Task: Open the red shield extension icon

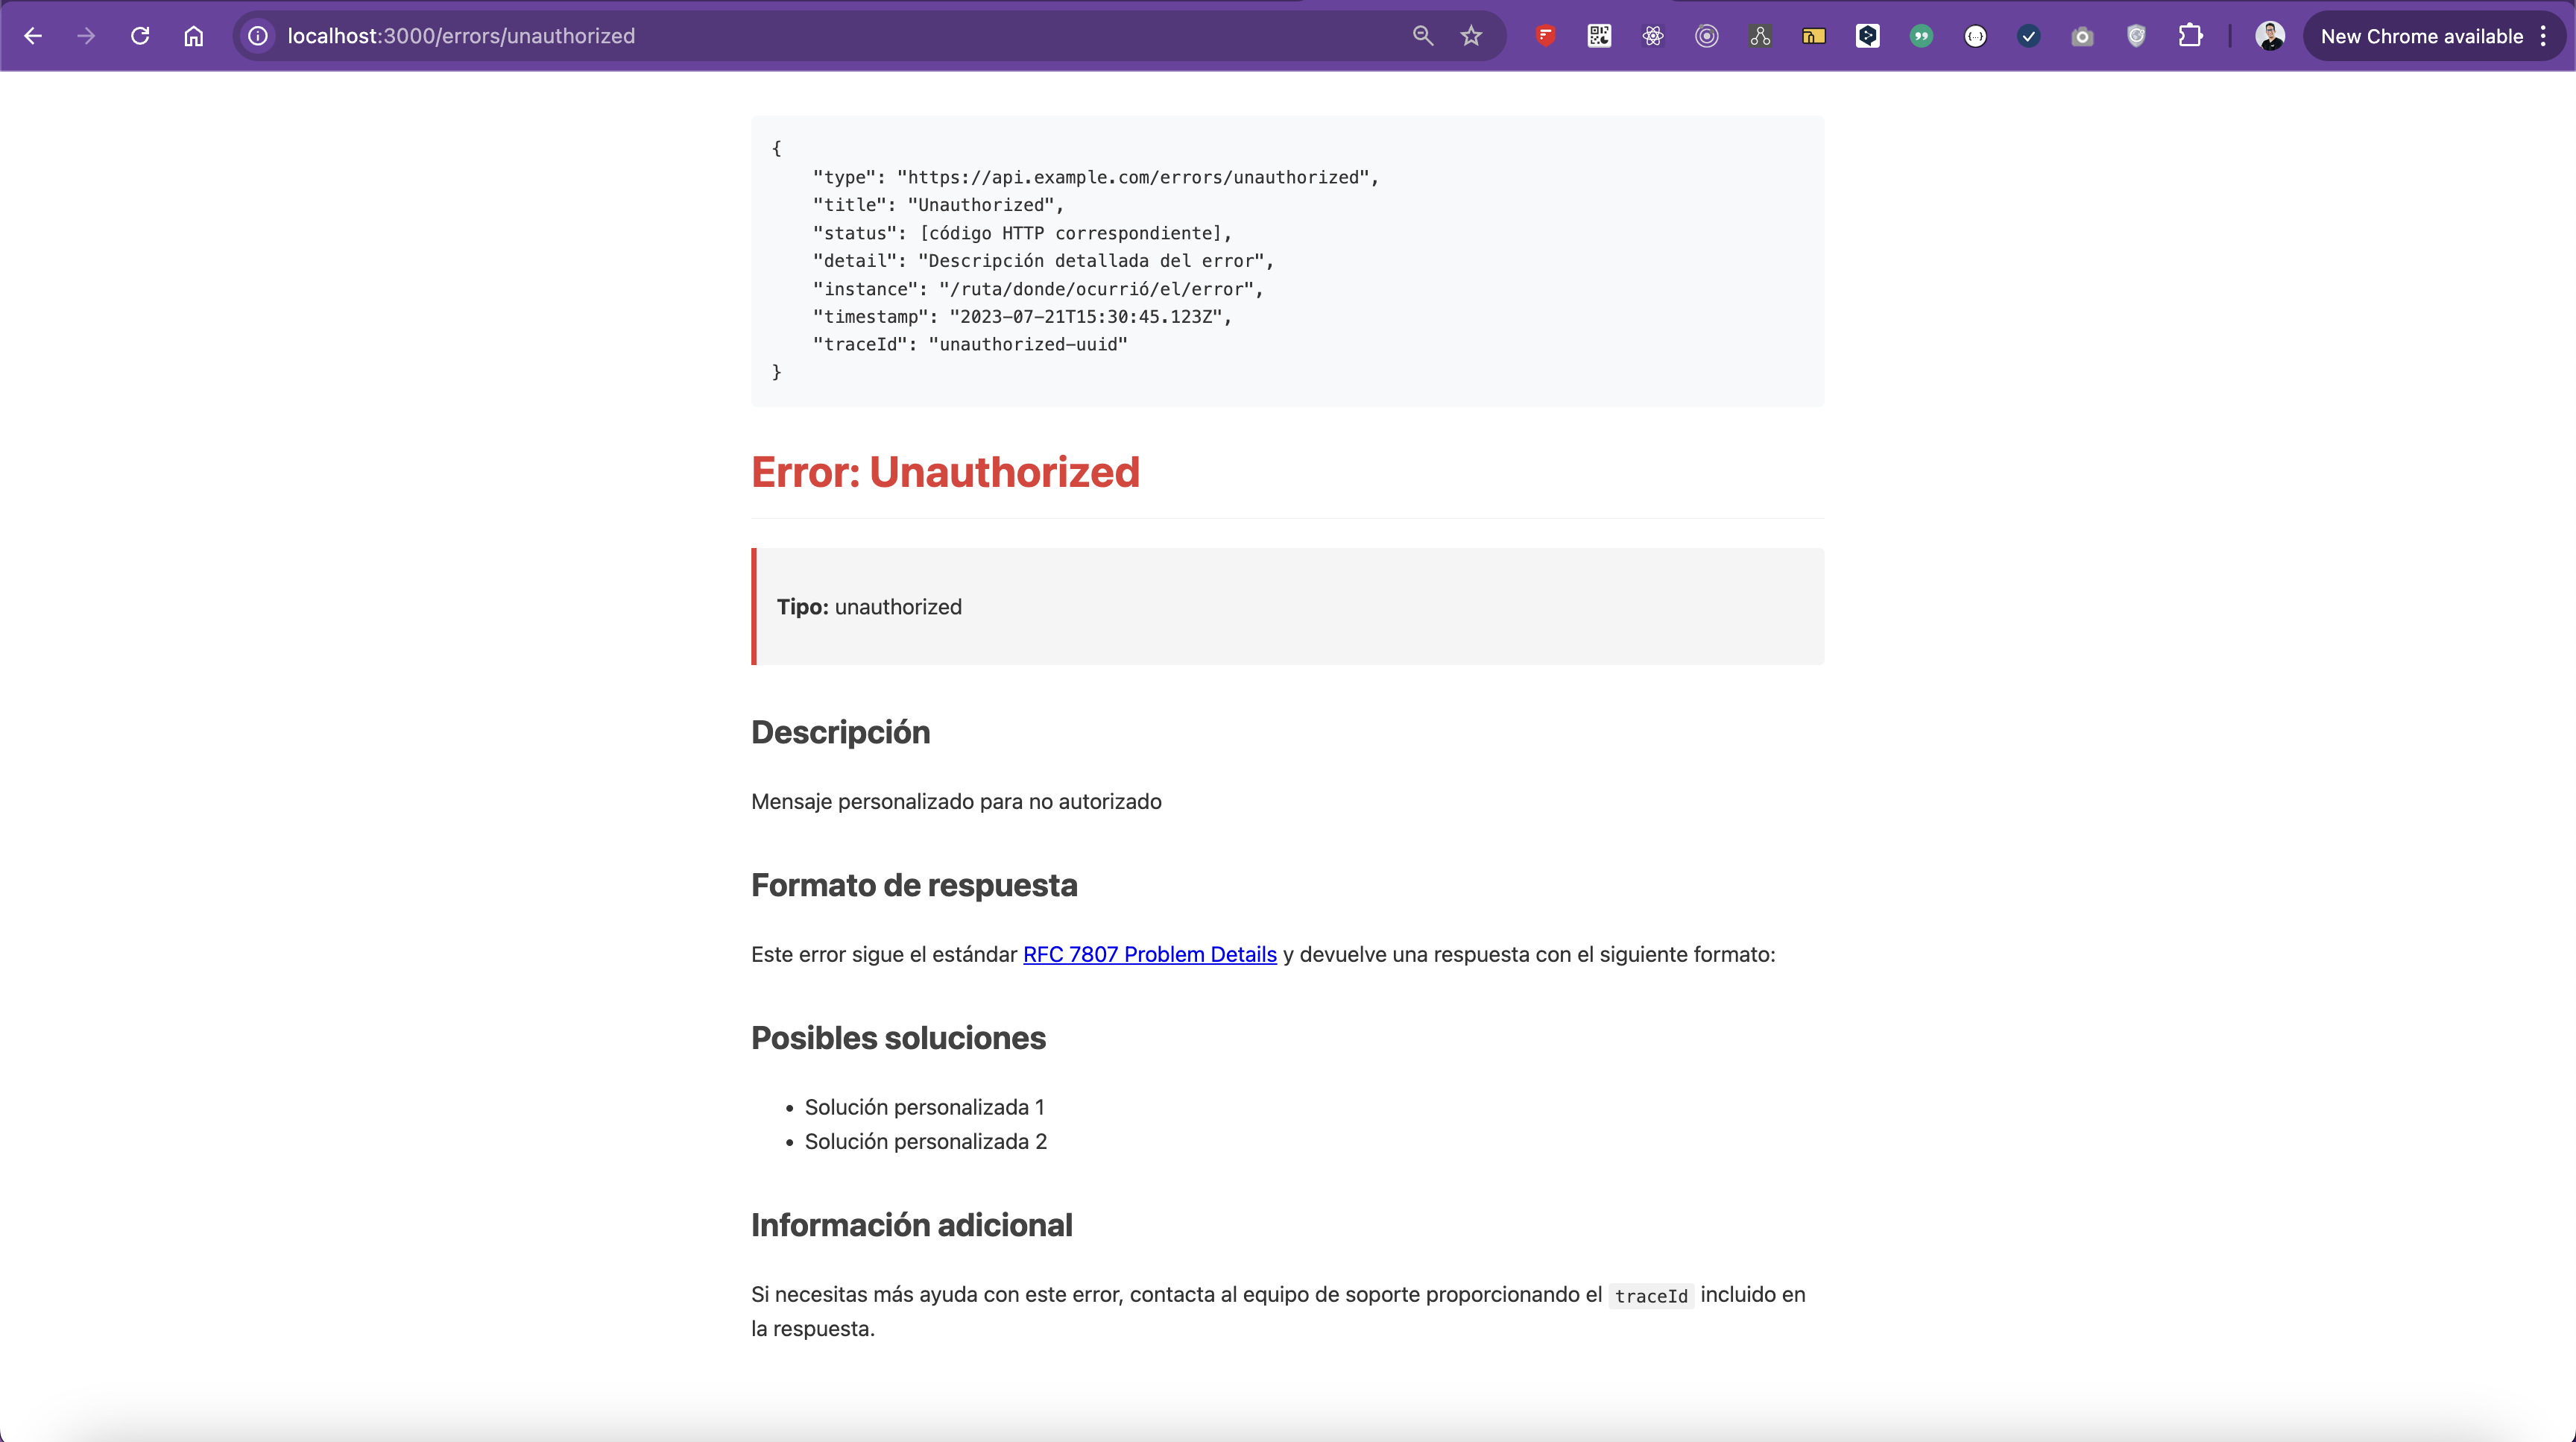Action: (x=1545, y=36)
